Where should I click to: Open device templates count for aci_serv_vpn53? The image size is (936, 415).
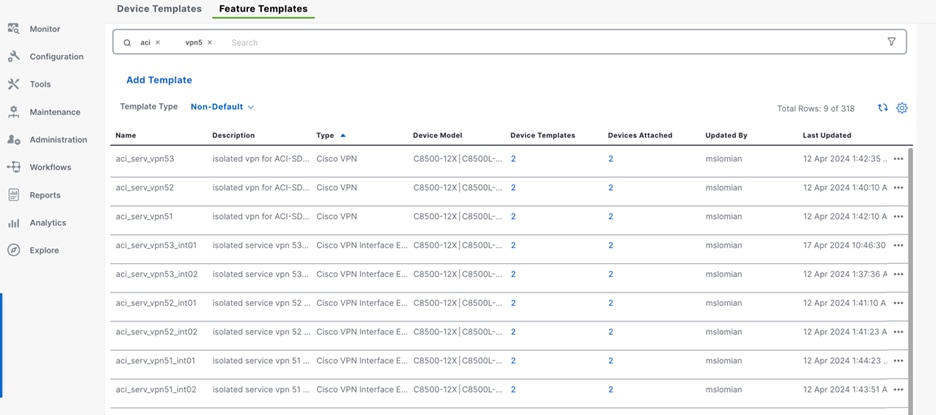coord(513,159)
